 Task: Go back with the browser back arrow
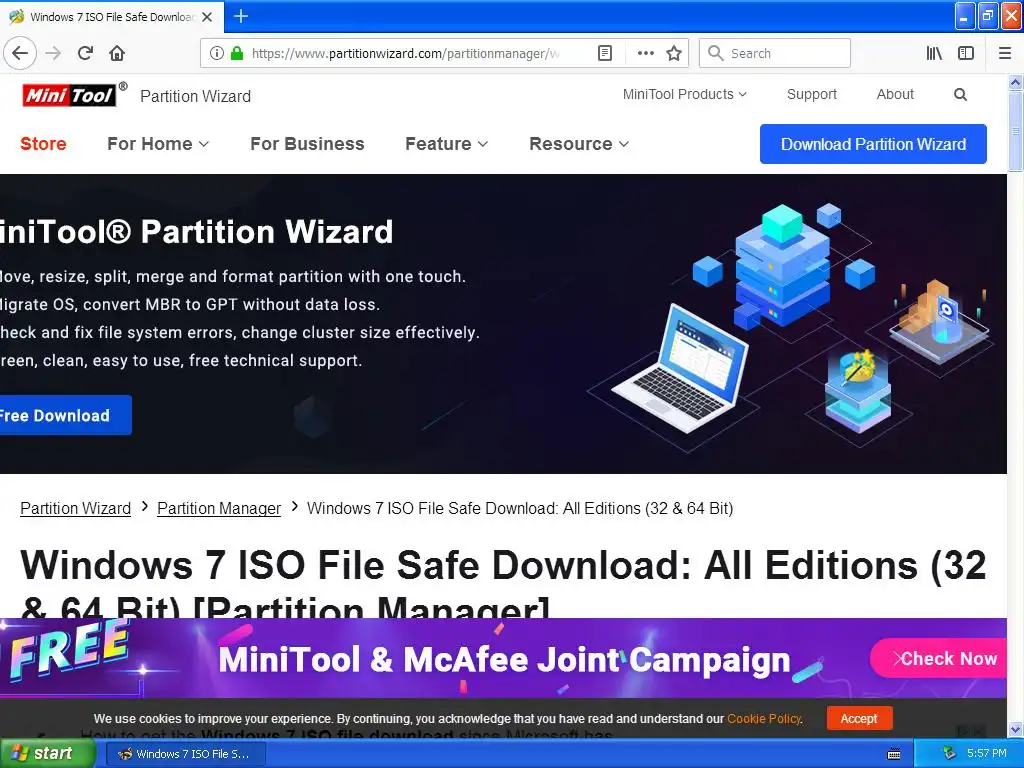click(x=20, y=53)
